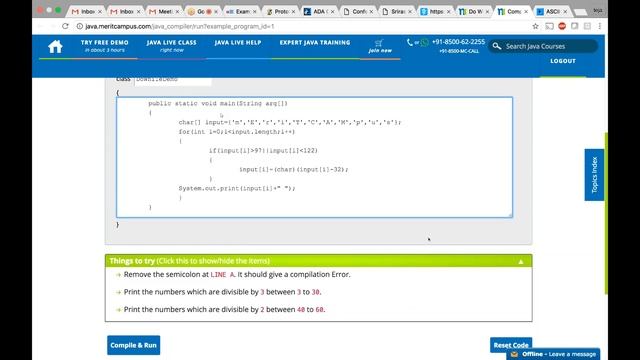Click the home icon in the site header
This screenshot has height=360, width=640.
[55, 47]
